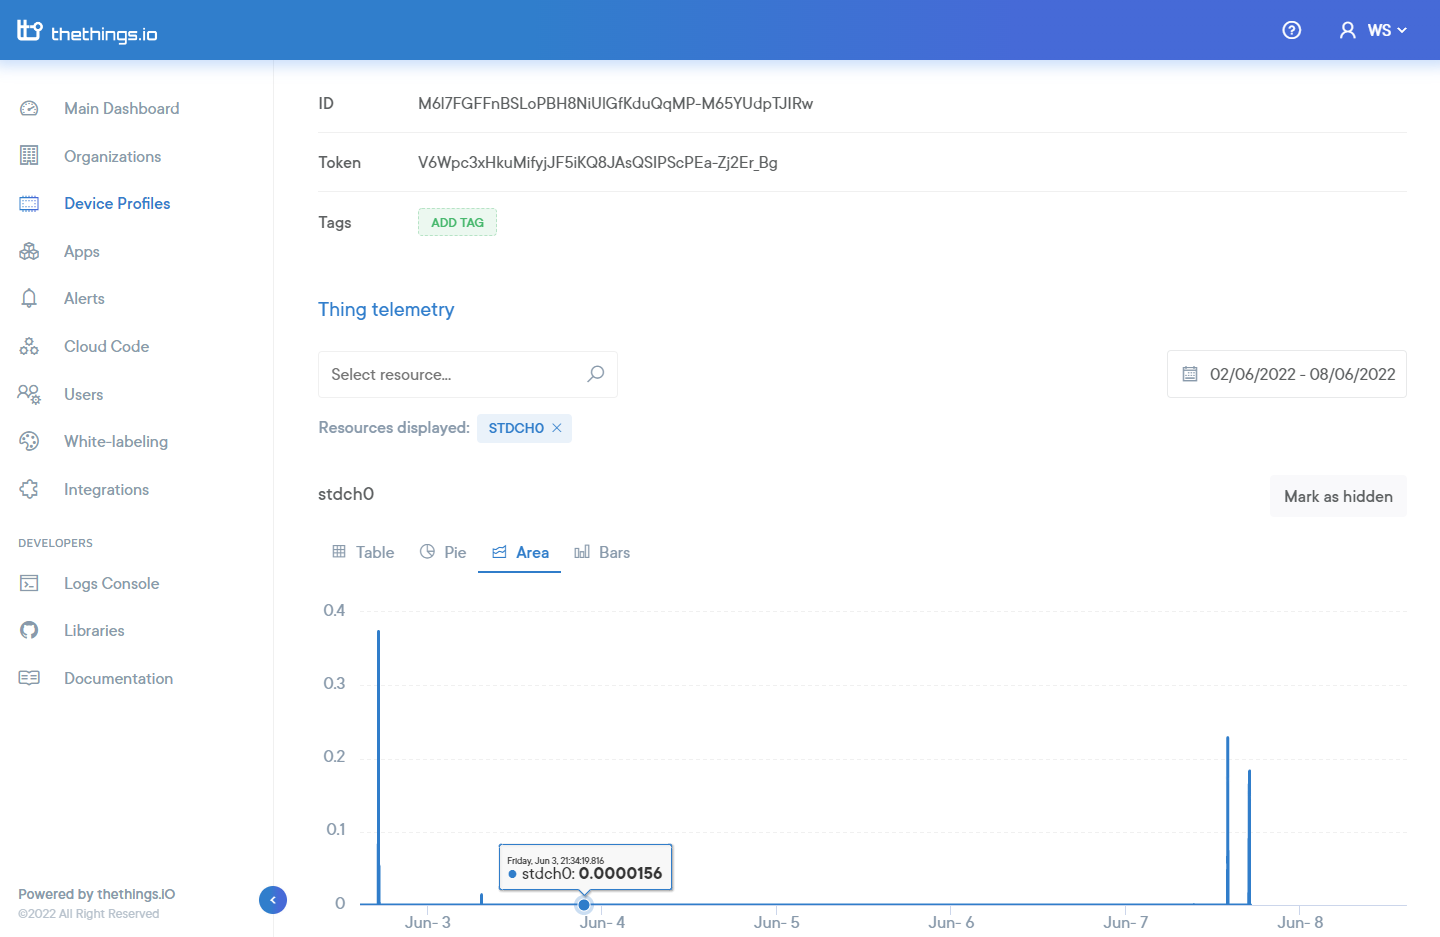Click the ADD TAG button
1440x937 pixels.
(x=457, y=222)
